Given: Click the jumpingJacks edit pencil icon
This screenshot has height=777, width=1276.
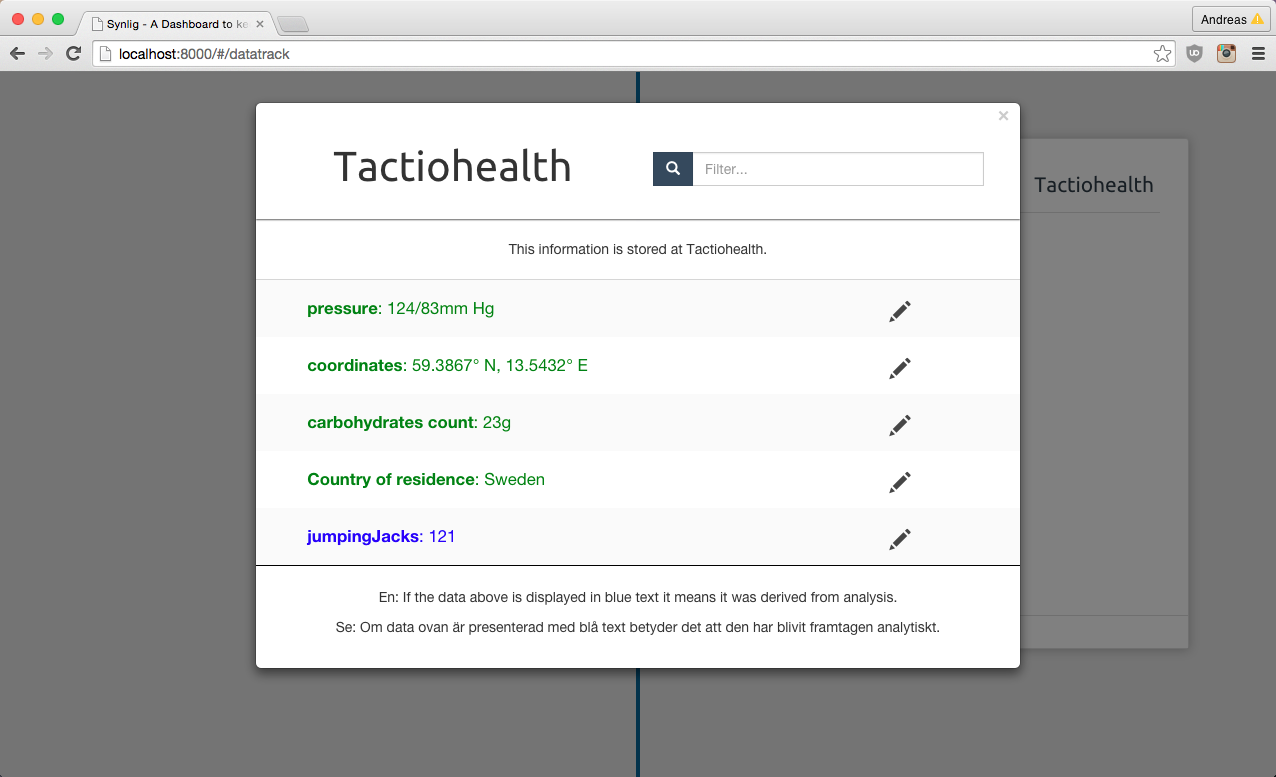Looking at the screenshot, I should [900, 539].
